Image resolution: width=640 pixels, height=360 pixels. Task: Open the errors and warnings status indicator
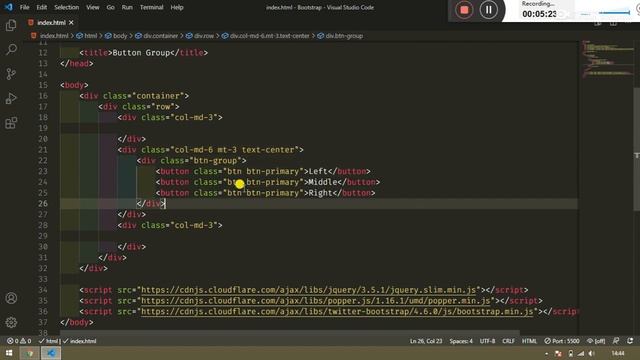[19, 341]
